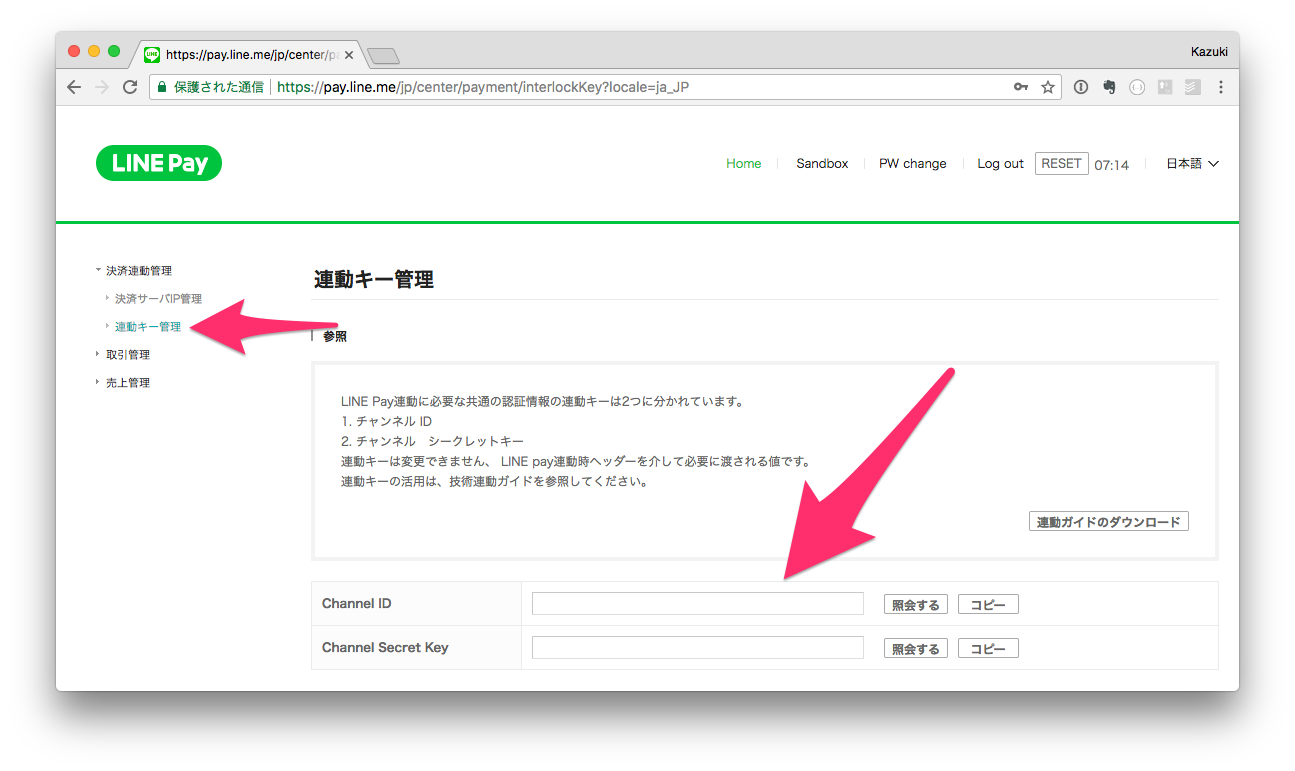Open PW change in the navigation

tap(913, 163)
